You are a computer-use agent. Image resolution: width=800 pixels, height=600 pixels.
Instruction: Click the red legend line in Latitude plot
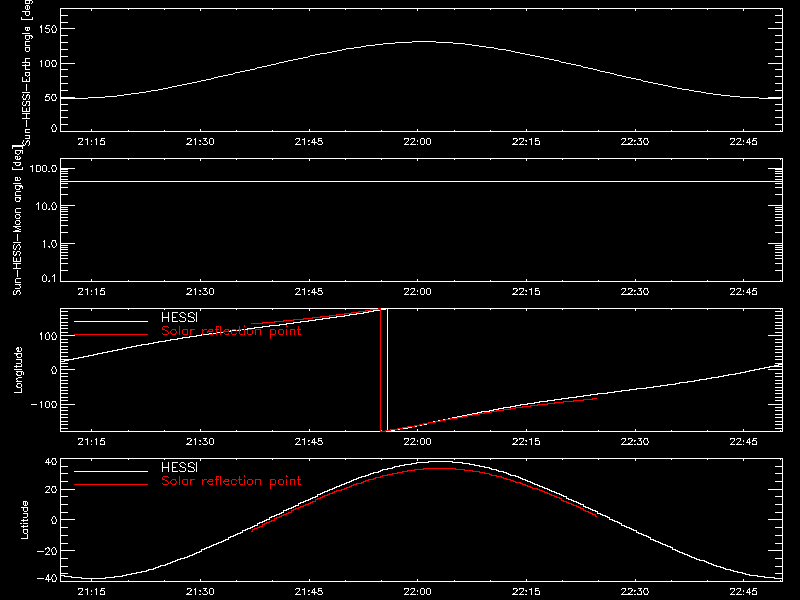111,485
